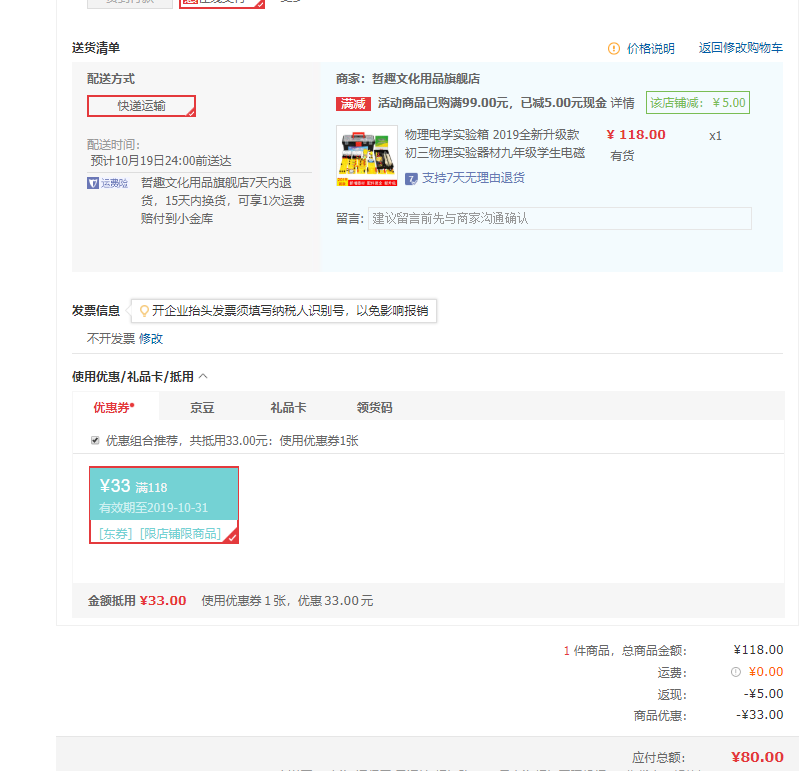Select the ¥33 满118 coupon card

coord(164,505)
